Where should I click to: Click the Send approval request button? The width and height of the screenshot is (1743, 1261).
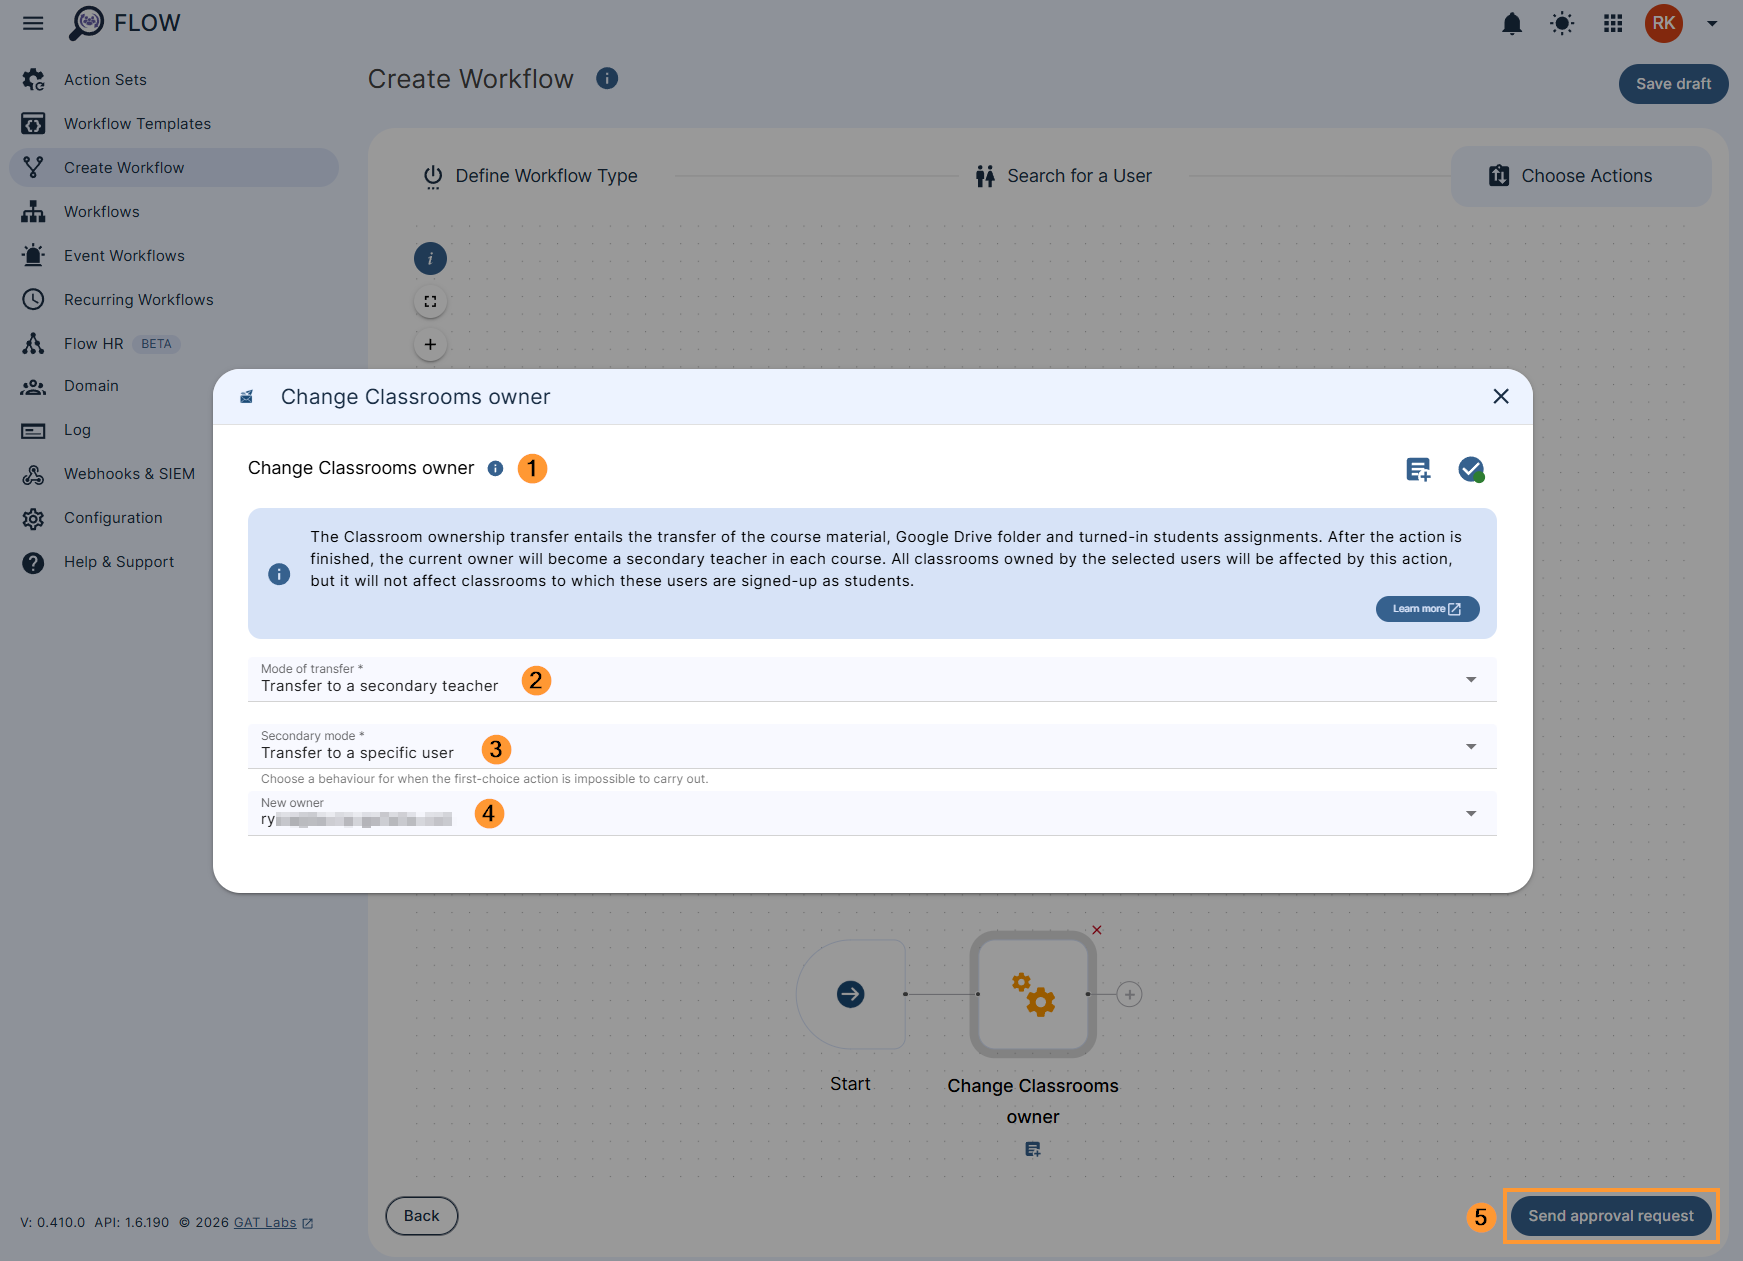1610,1216
